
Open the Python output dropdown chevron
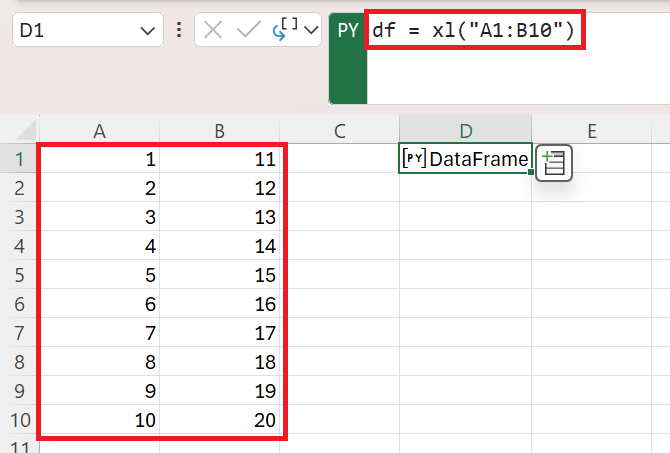tap(310, 30)
